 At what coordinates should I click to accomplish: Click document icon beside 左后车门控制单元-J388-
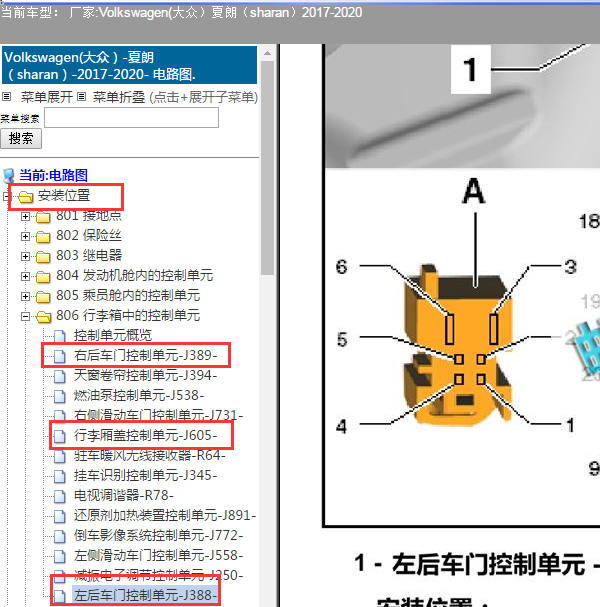(x=59, y=596)
